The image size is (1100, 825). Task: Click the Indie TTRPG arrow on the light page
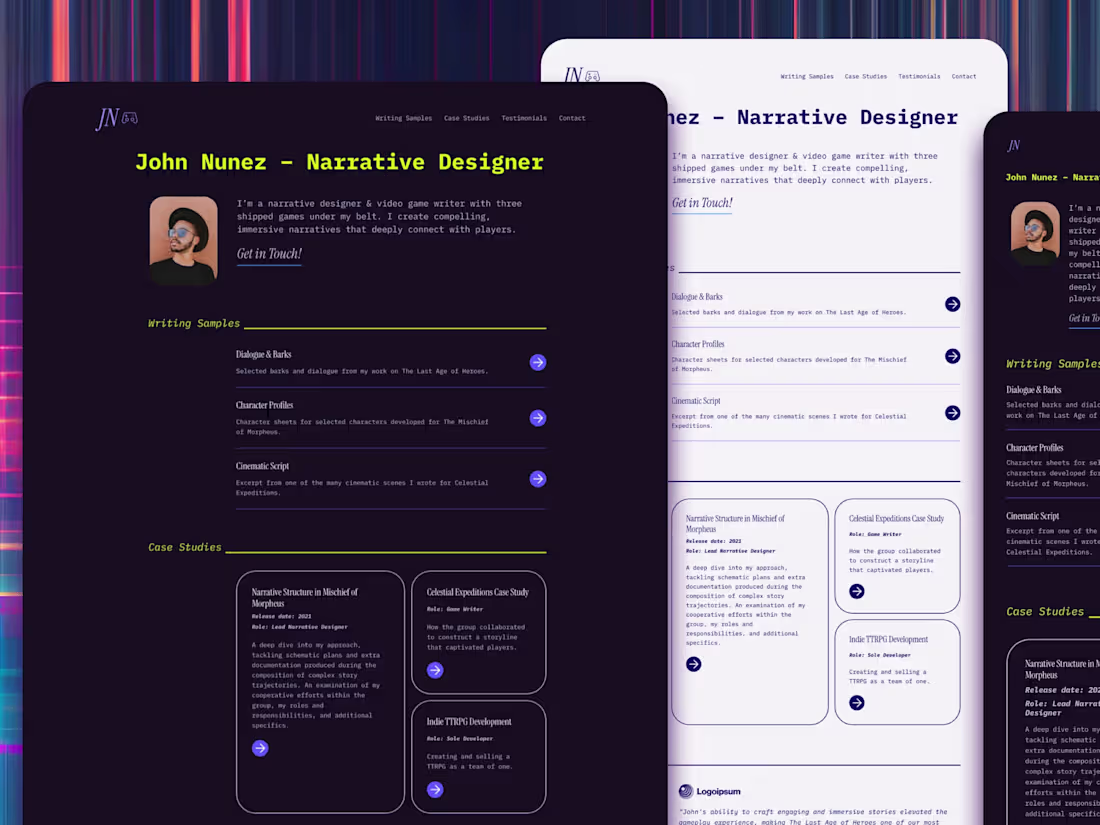tap(856, 703)
